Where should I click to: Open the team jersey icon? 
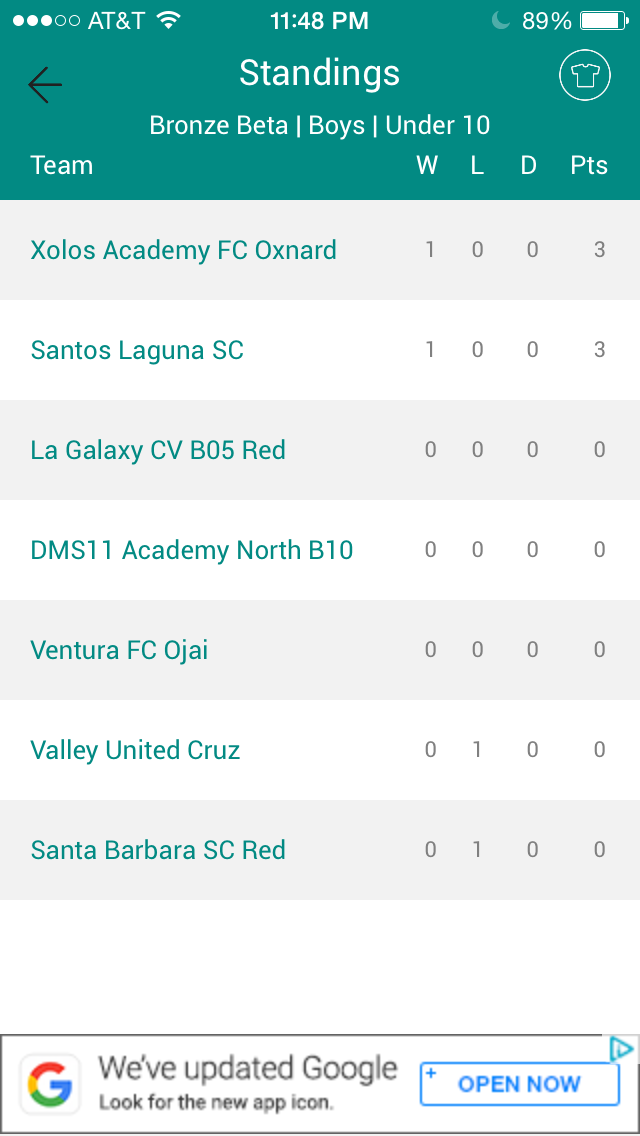coord(585,75)
